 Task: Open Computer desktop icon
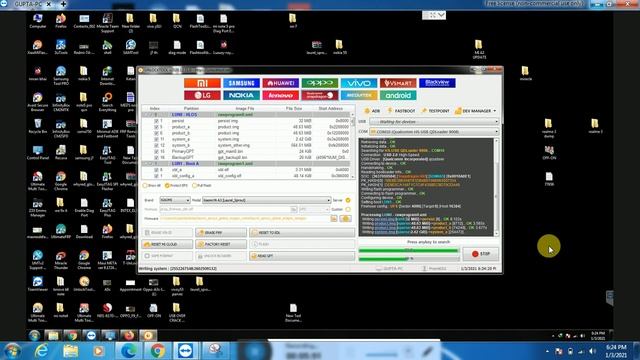coord(38,21)
